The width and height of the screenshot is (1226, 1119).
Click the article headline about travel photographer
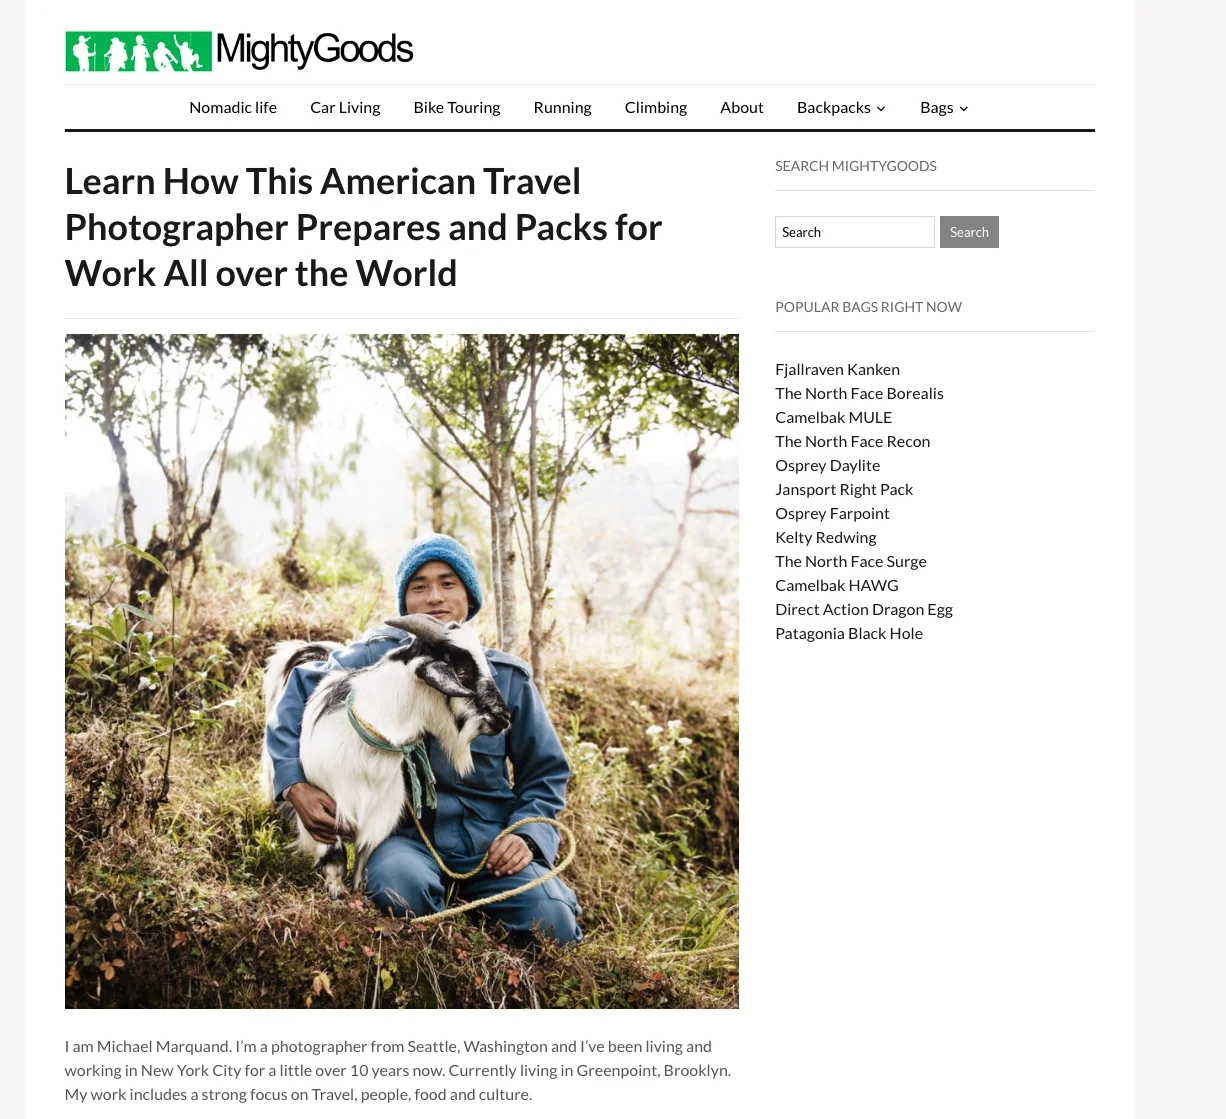363,227
